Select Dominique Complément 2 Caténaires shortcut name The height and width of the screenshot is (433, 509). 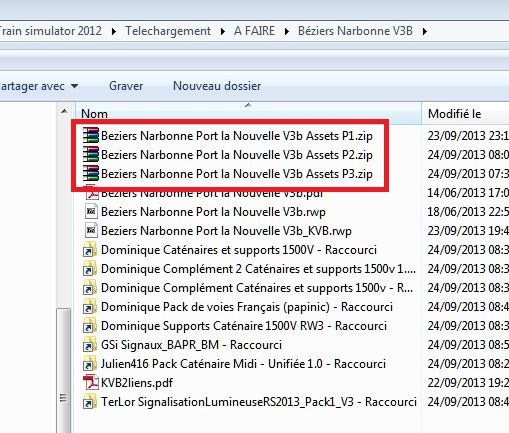258,269
